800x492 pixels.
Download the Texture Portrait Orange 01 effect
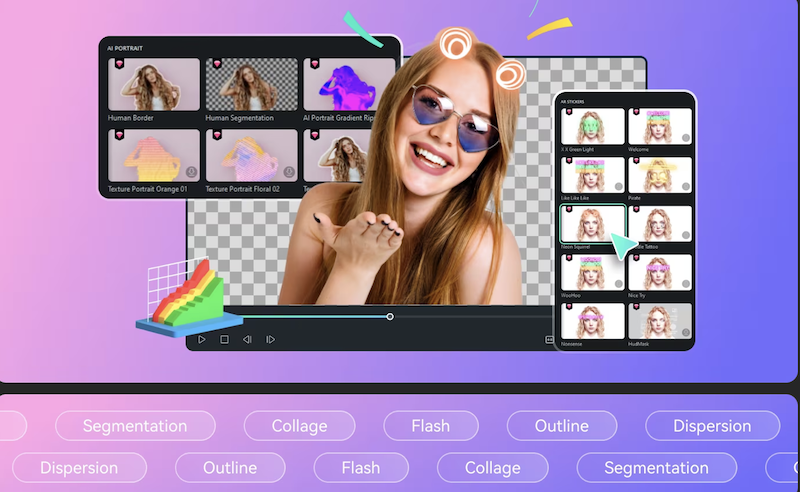(x=191, y=172)
